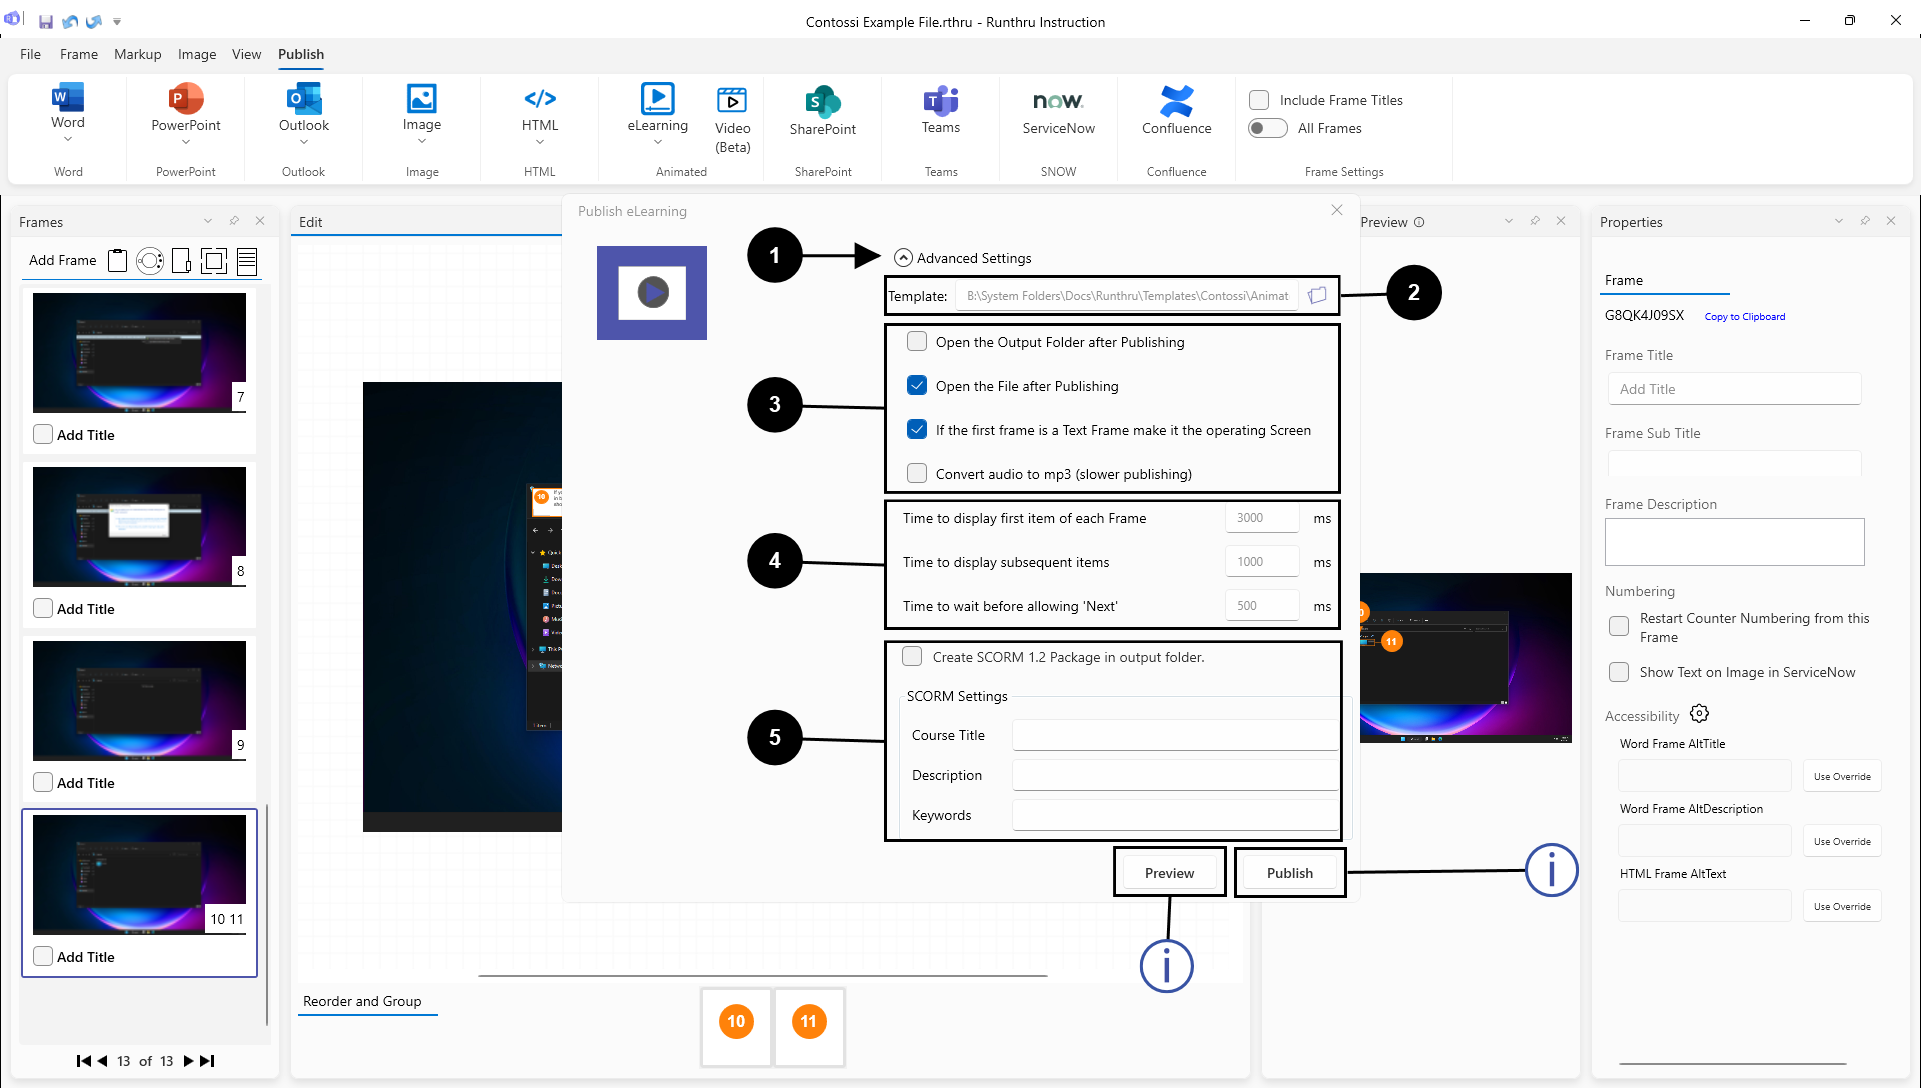Click the Publish button in dialog

click(1289, 873)
